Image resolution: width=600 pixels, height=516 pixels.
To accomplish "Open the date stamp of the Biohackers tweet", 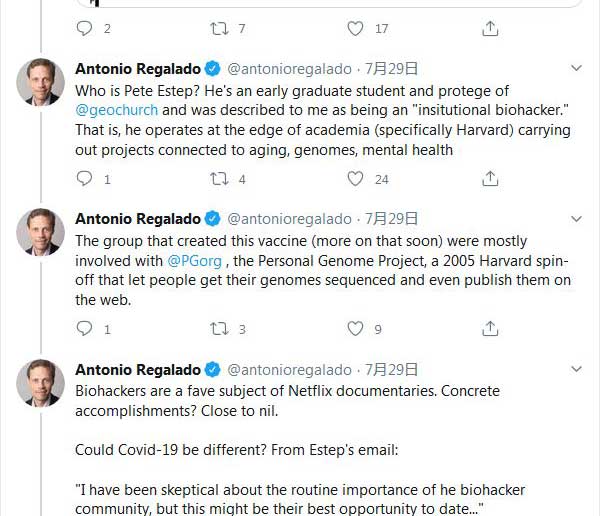I will point(390,369).
